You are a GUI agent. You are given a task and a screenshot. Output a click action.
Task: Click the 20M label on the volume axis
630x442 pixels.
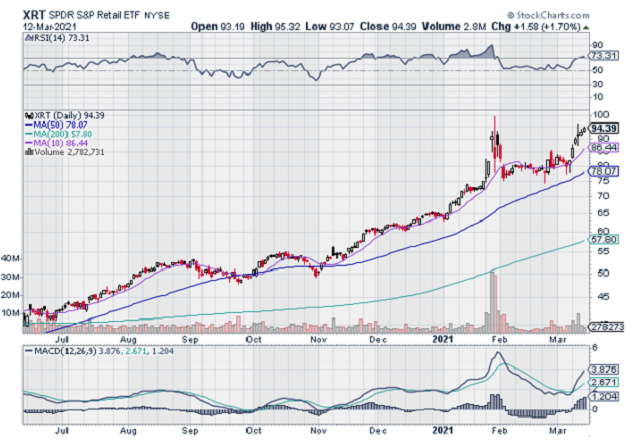pyautogui.click(x=10, y=295)
